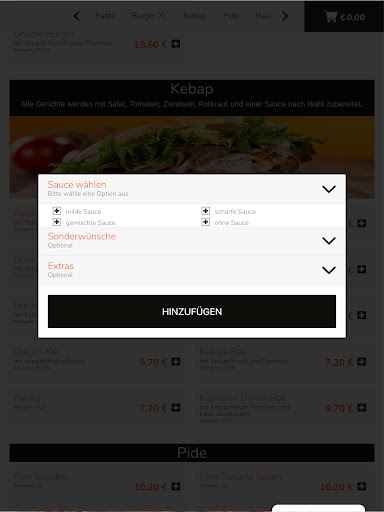Screen dimensions: 384x512
Task: Expand the Sonderwünsche section
Action: [x=192, y=241]
